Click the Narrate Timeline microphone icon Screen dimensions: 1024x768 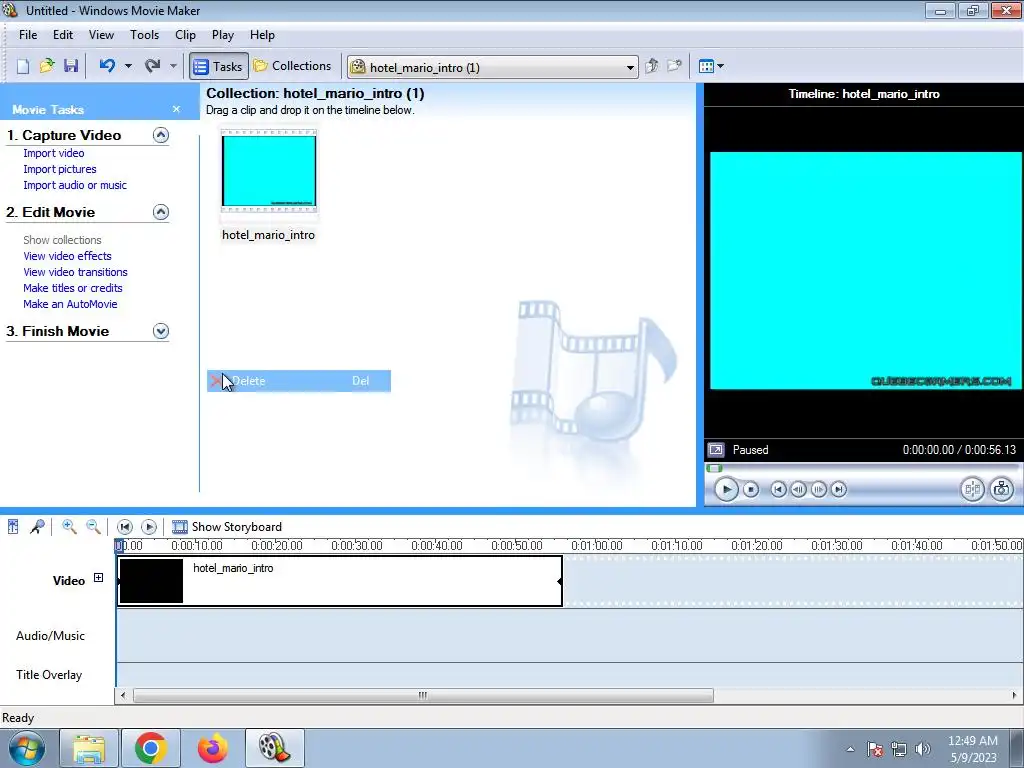37,527
